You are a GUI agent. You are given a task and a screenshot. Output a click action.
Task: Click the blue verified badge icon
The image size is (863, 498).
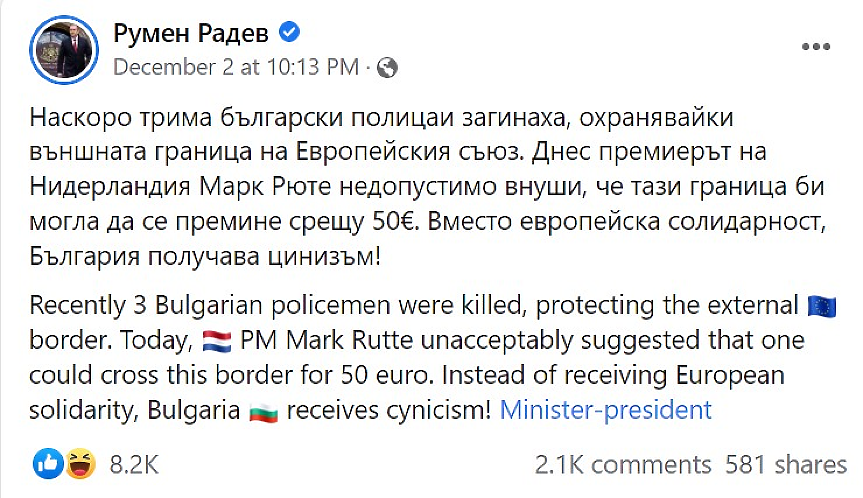(x=289, y=34)
